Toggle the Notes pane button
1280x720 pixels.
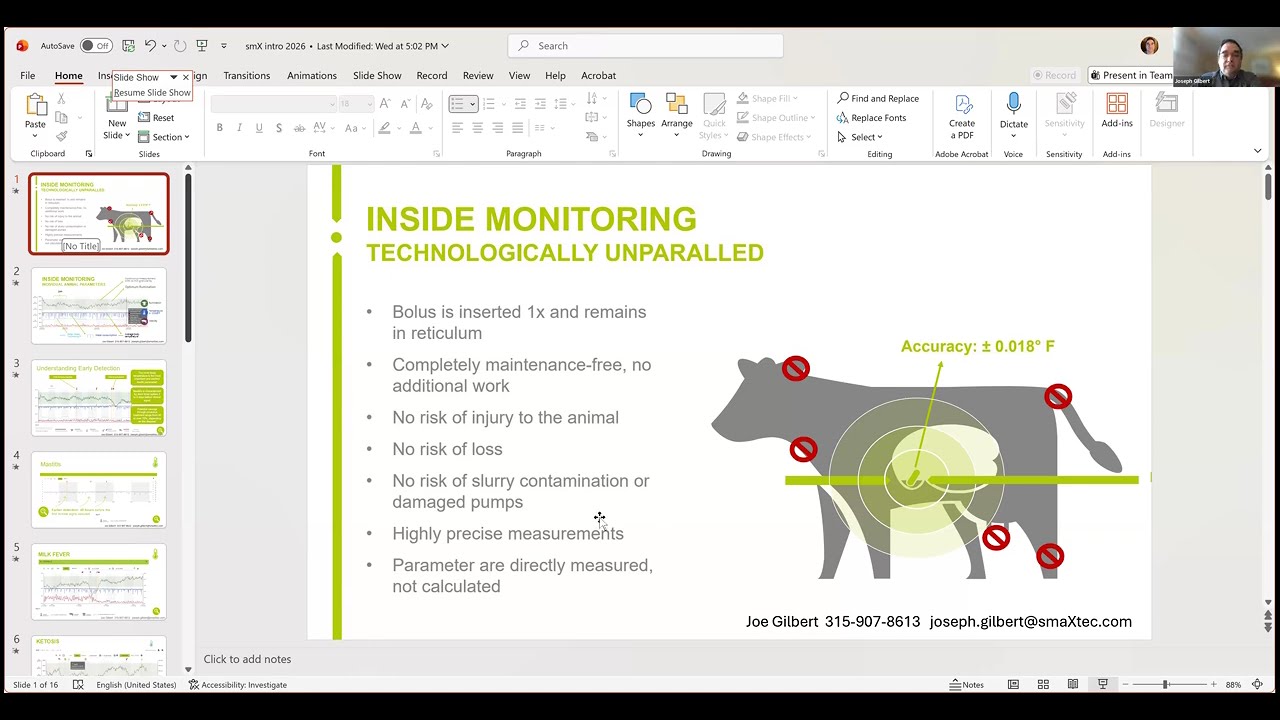coord(967,685)
